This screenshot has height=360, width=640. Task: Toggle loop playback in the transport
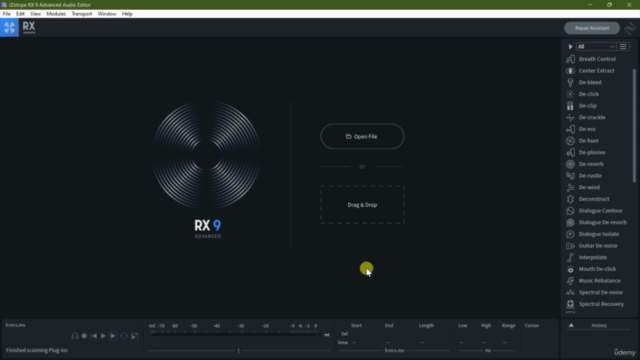tap(124, 336)
